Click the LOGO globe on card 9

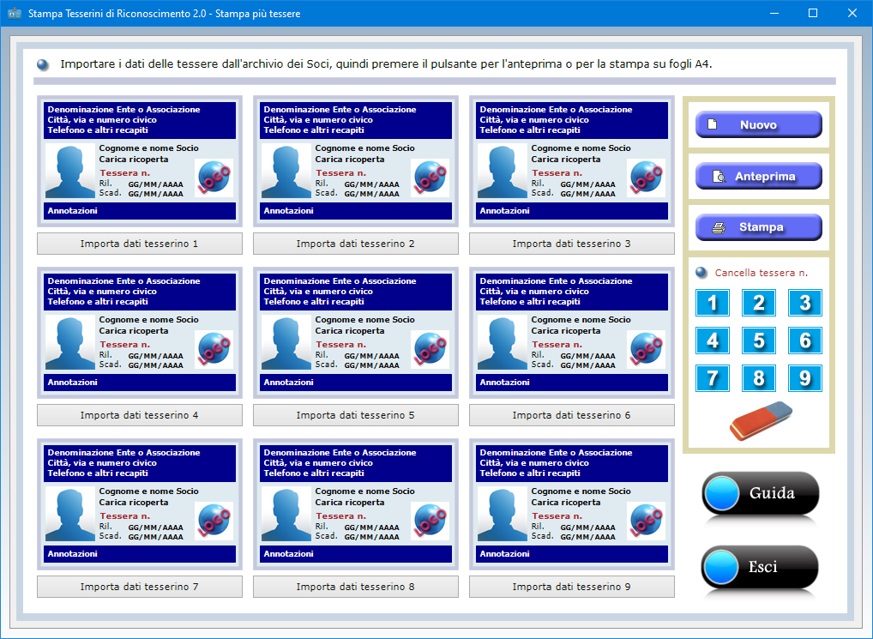pos(646,520)
